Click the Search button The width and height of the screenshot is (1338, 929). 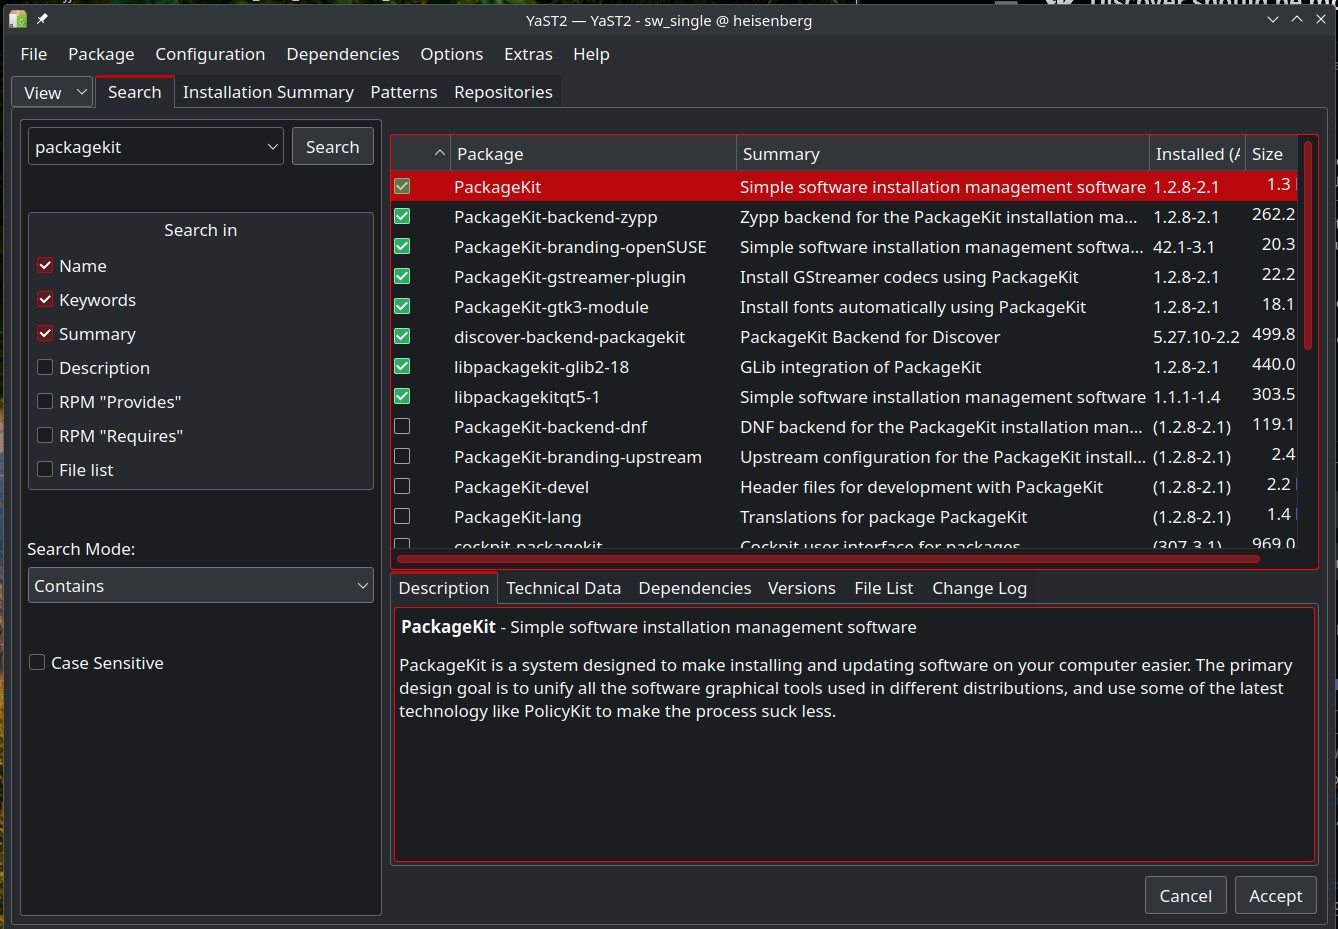[x=332, y=147]
